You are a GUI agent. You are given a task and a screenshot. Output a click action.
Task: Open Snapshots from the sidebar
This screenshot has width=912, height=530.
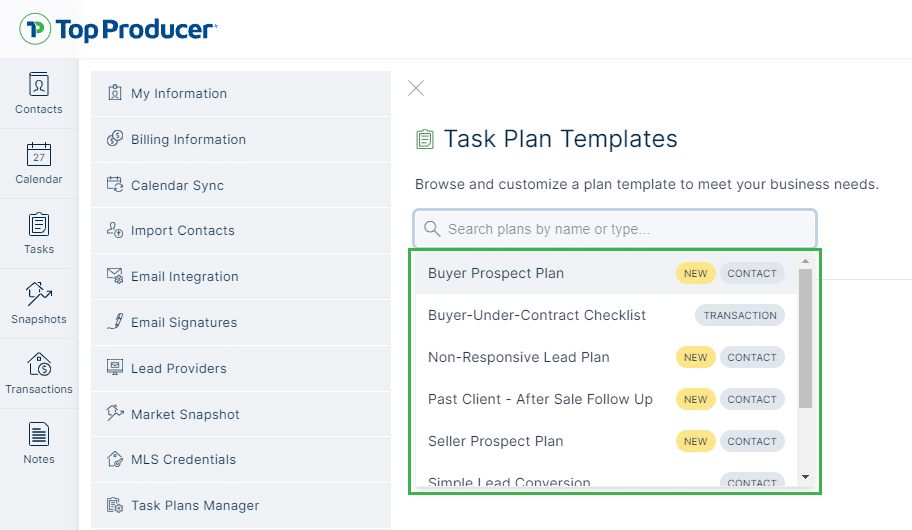tap(38, 303)
